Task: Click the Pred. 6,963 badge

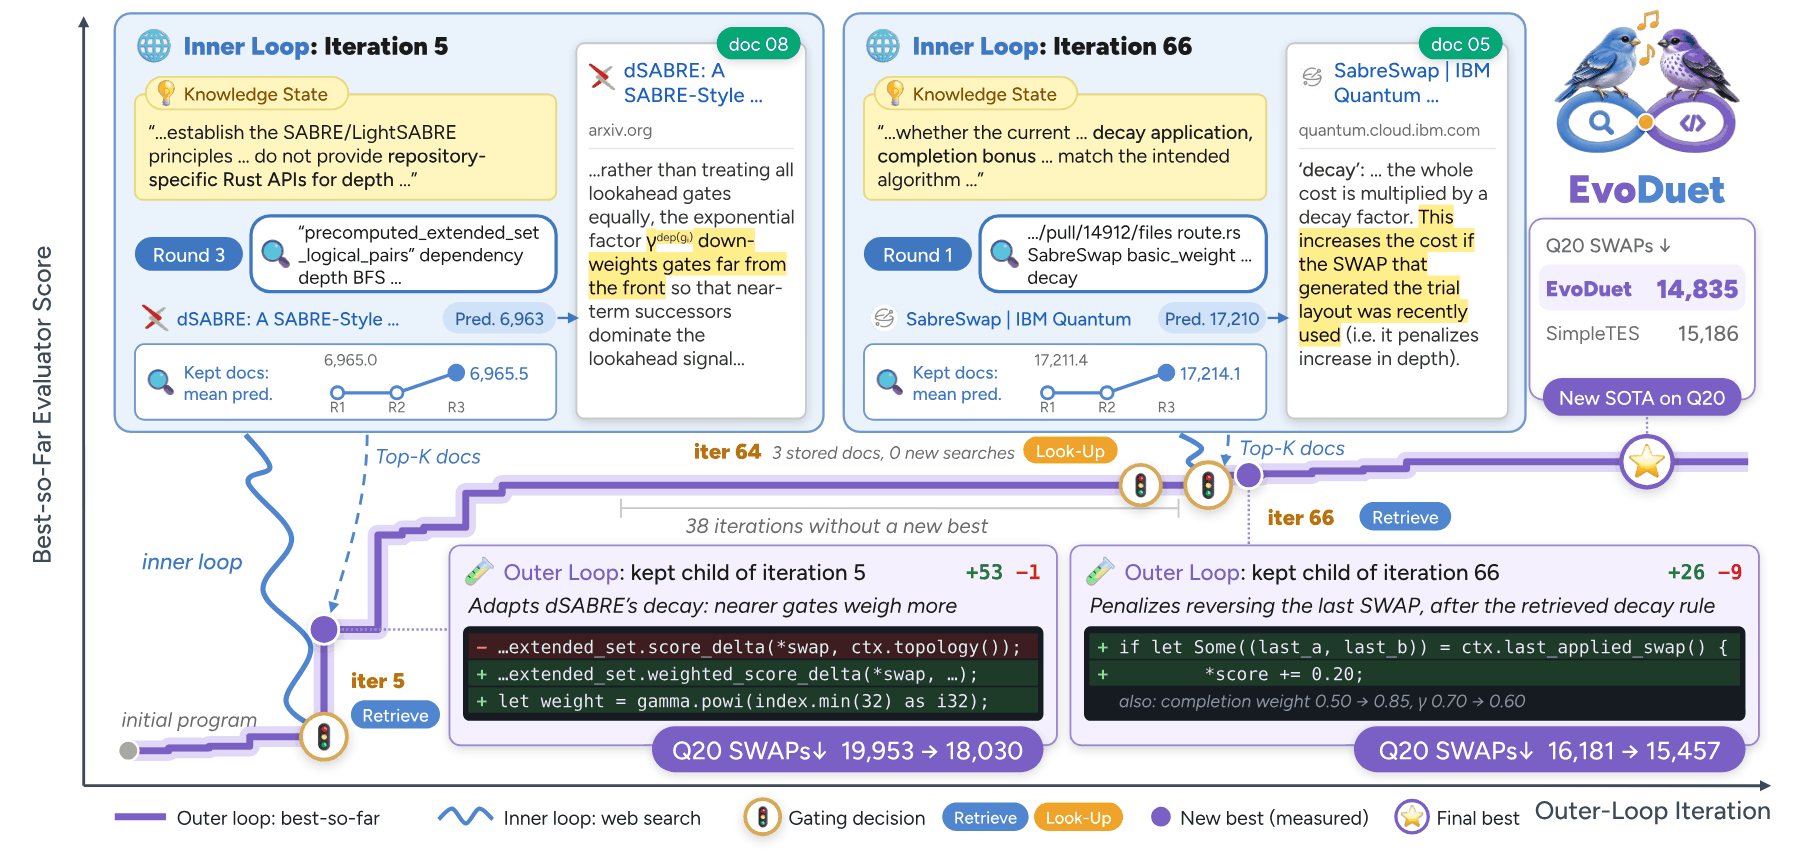Action: (x=499, y=318)
